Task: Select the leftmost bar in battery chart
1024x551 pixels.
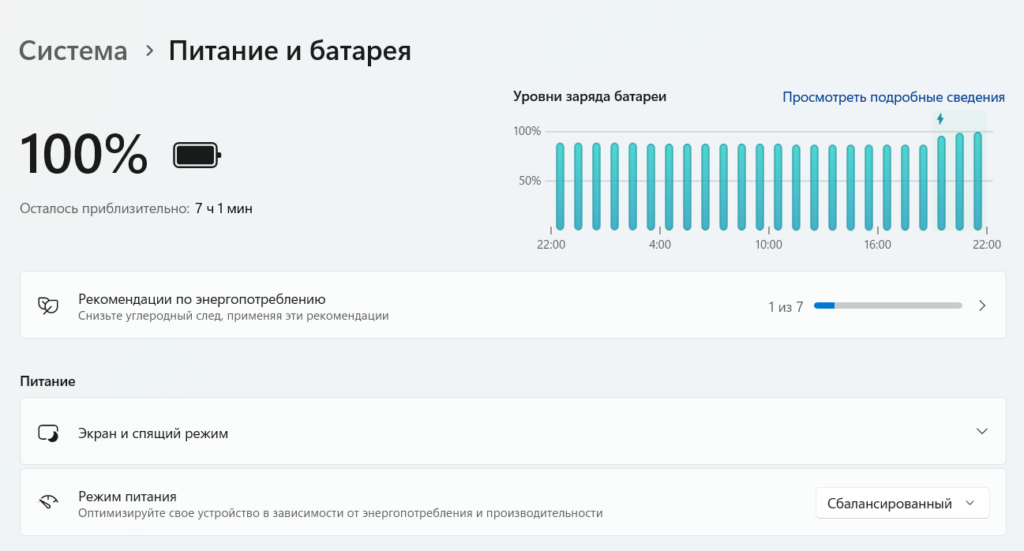Action: tap(560, 186)
